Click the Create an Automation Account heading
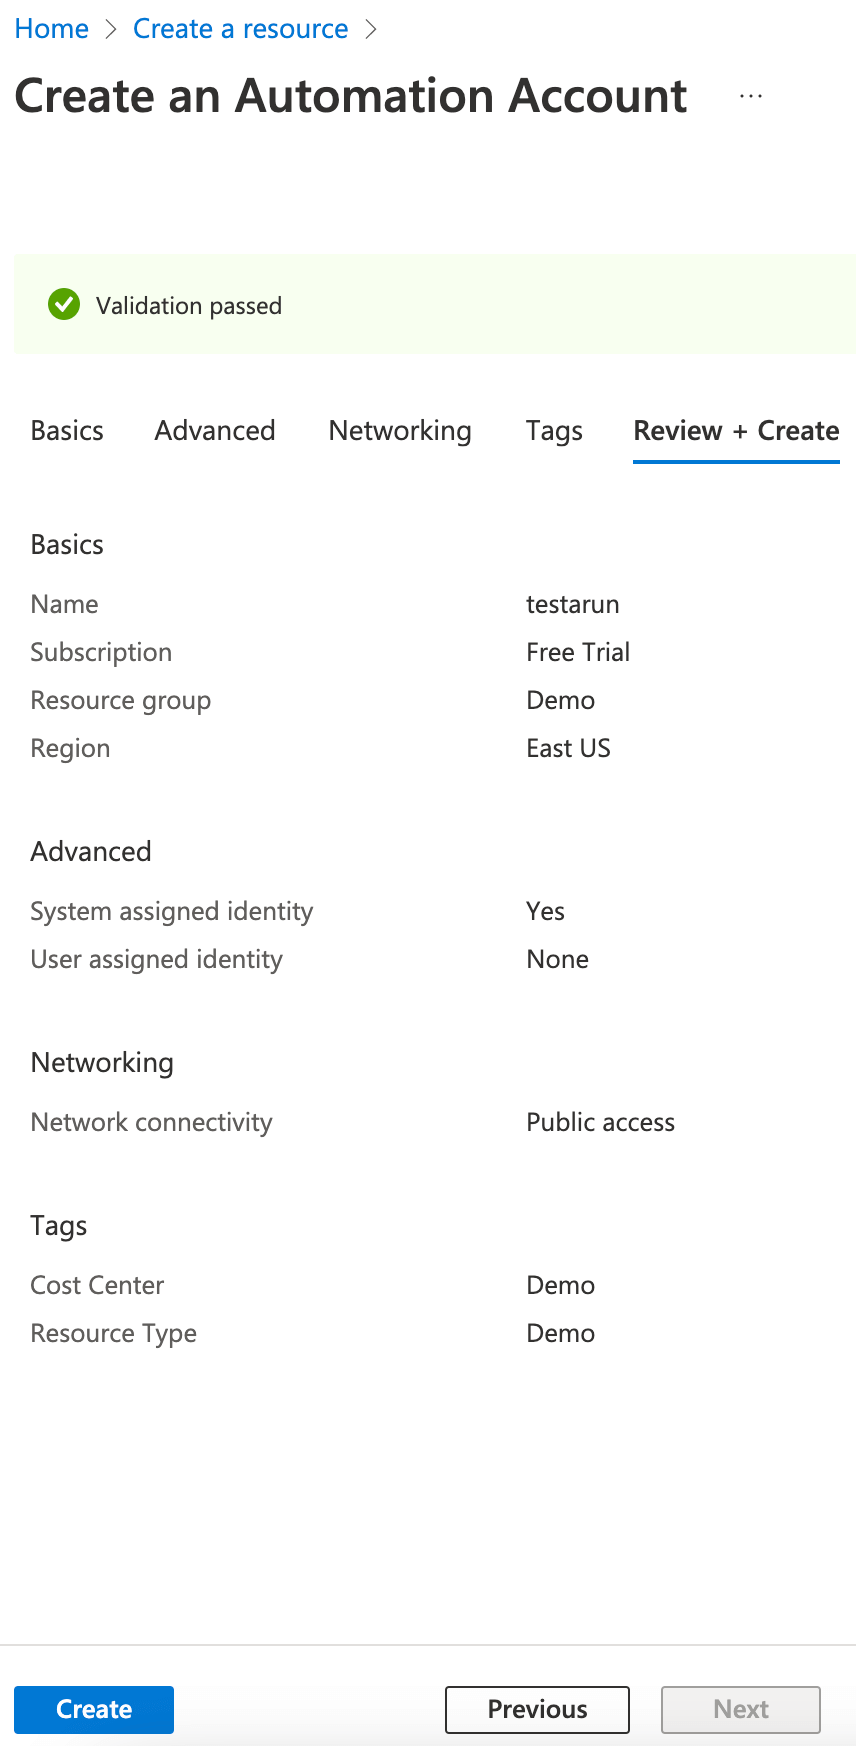Image resolution: width=856 pixels, height=1746 pixels. tap(351, 97)
